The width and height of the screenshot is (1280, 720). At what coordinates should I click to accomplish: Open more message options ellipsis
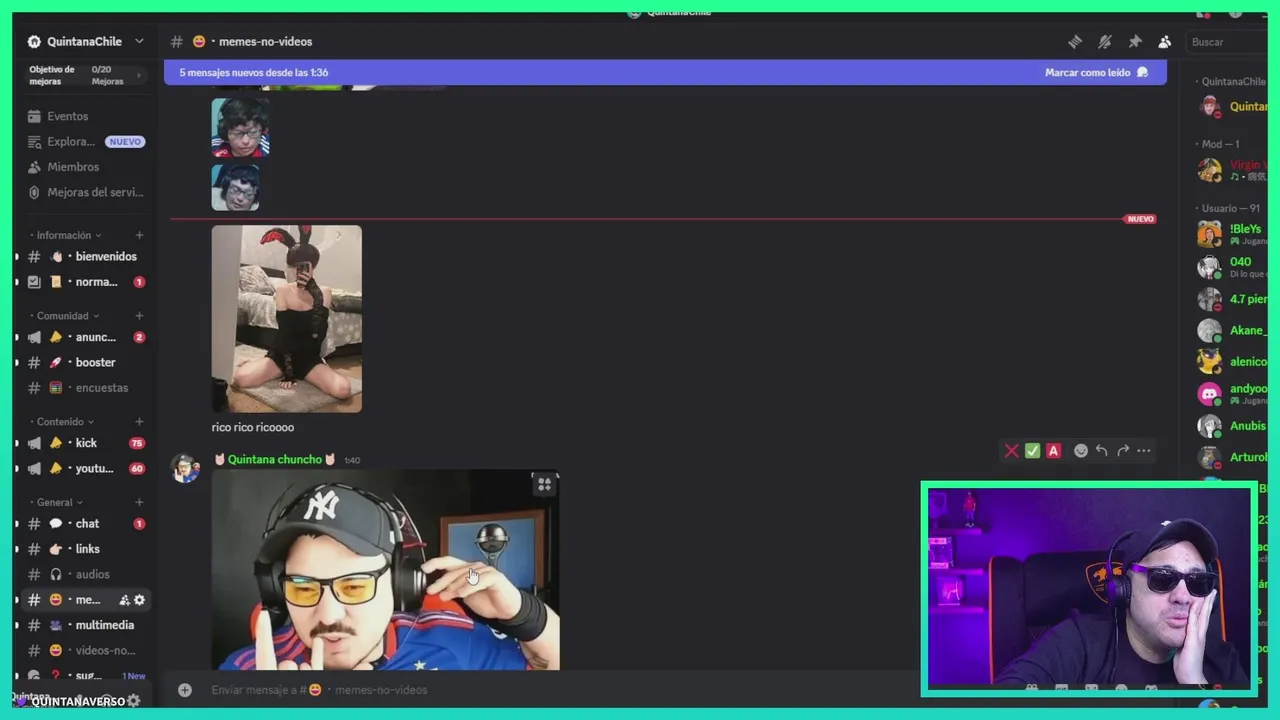[1144, 451]
